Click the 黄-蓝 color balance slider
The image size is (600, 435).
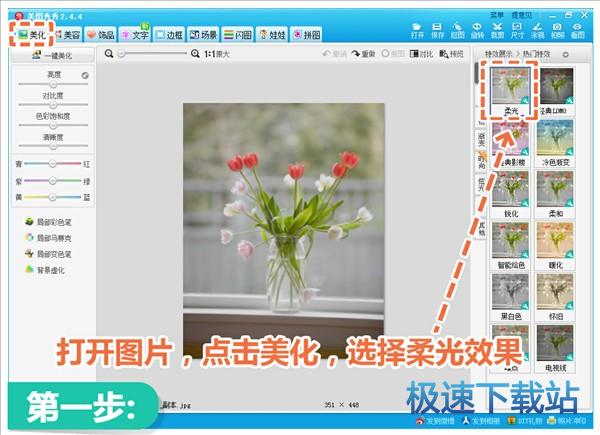[x=53, y=197]
